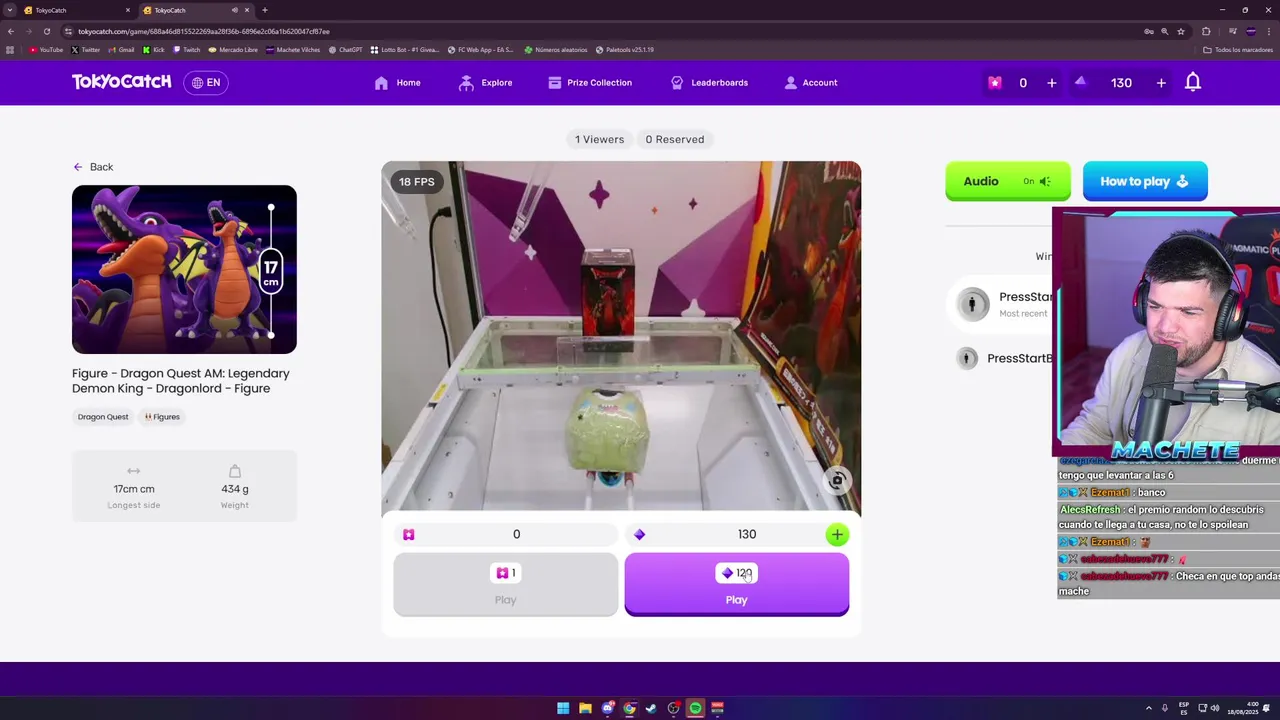Image resolution: width=1280 pixels, height=720 pixels.
Task: Click the purple gem icon in header
Action: [x=1080, y=82]
